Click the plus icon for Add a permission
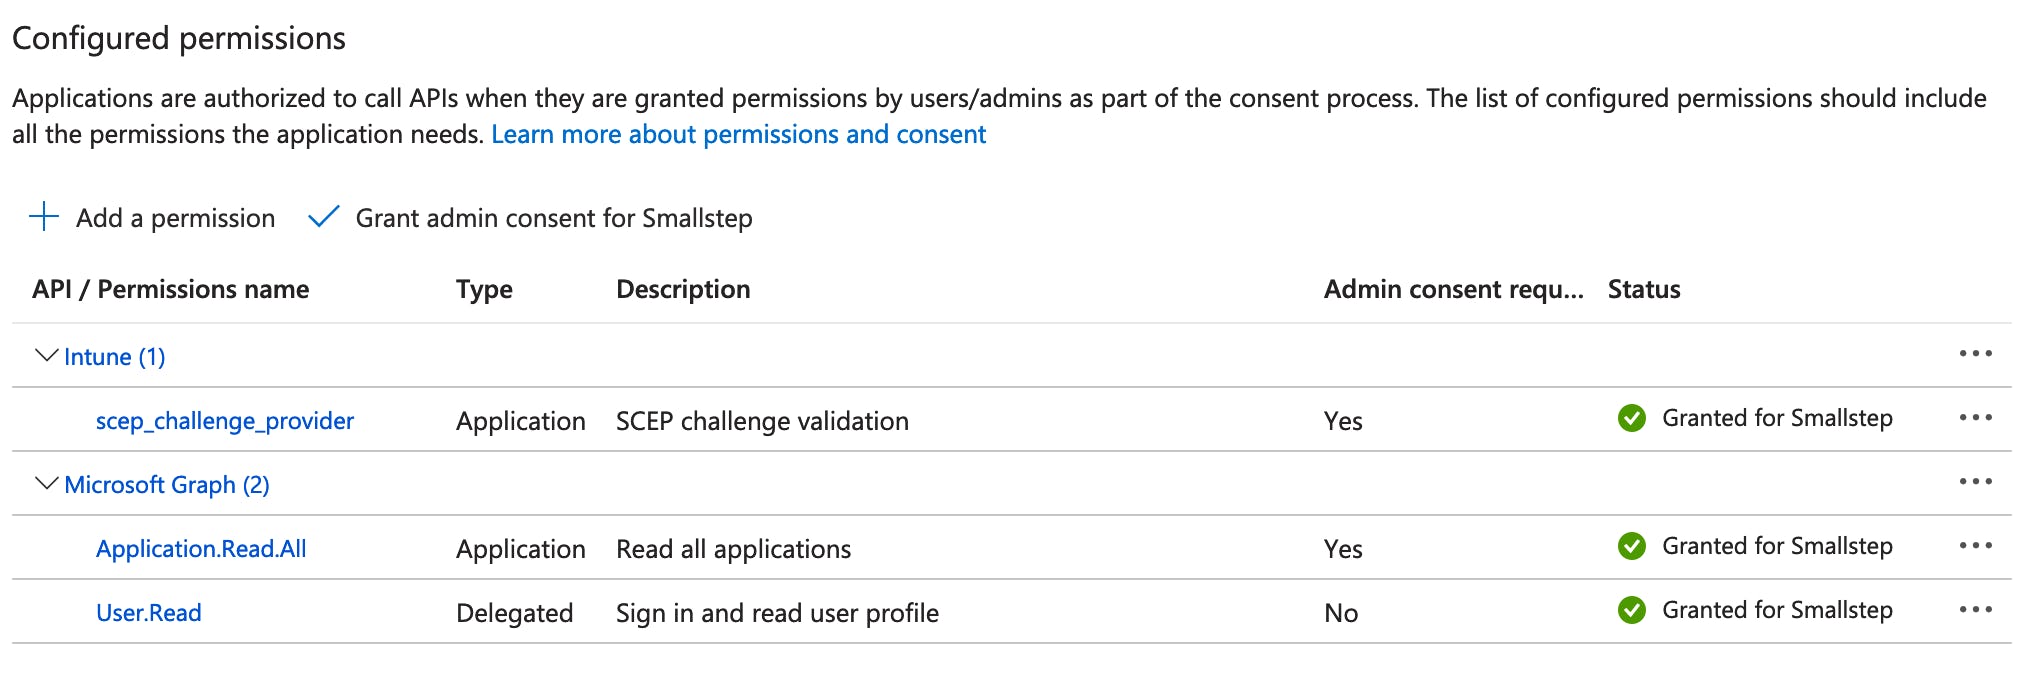This screenshot has height=682, width=2038. coord(44,217)
